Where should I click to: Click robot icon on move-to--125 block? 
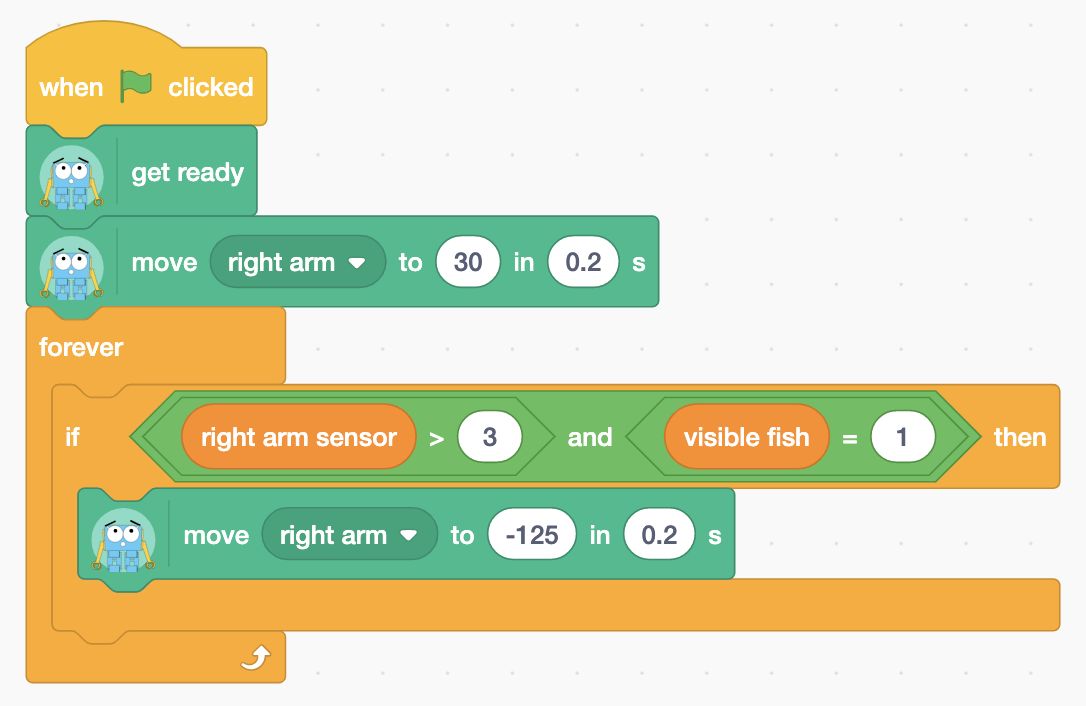click(123, 540)
